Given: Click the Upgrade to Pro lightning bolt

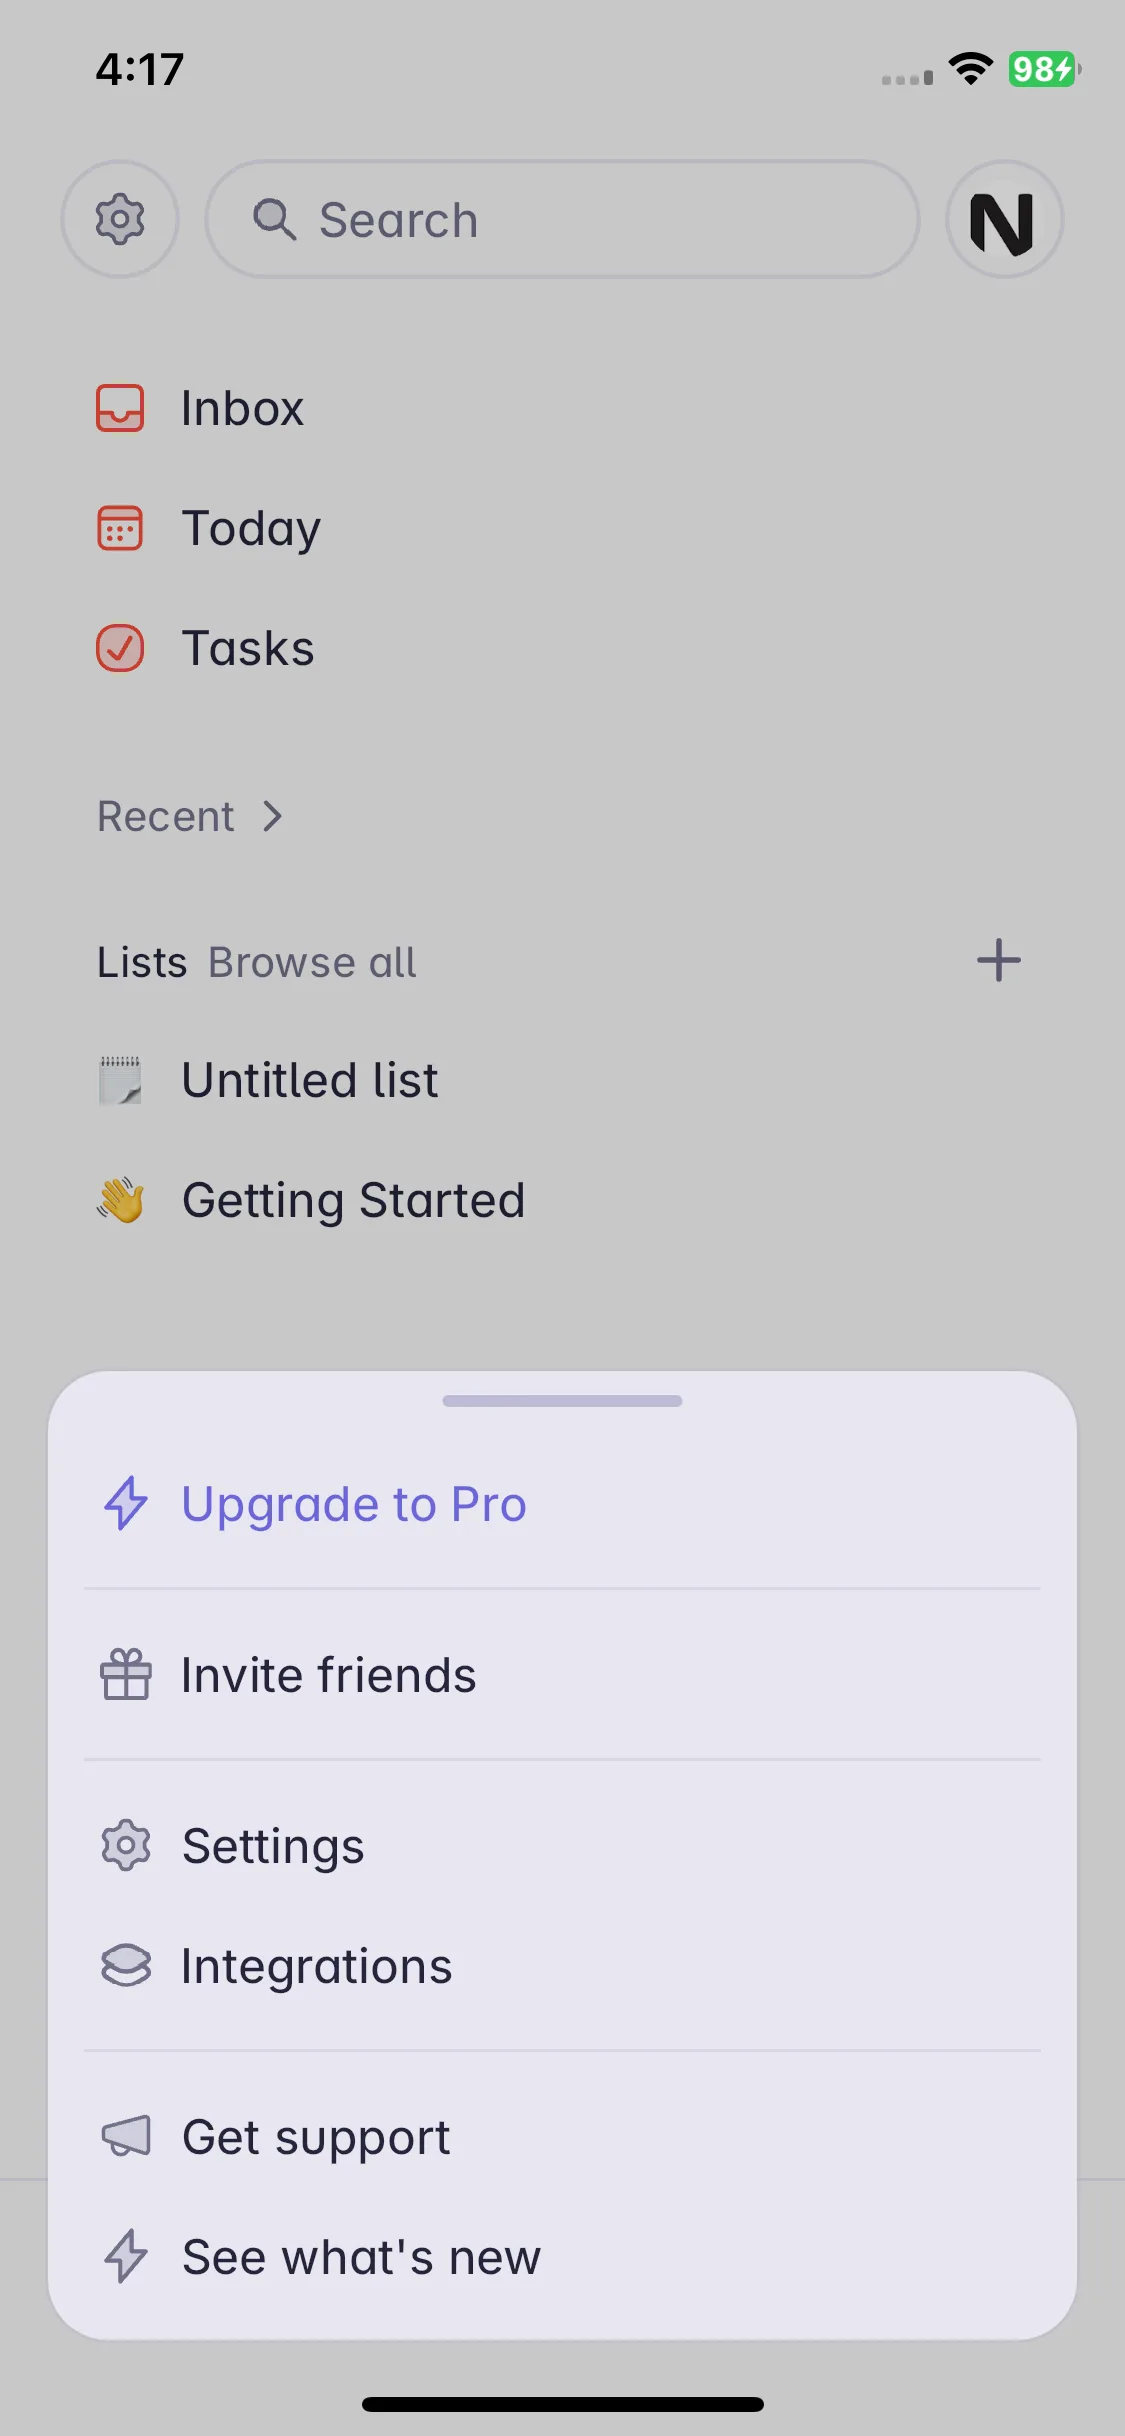Looking at the screenshot, I should (x=126, y=1503).
